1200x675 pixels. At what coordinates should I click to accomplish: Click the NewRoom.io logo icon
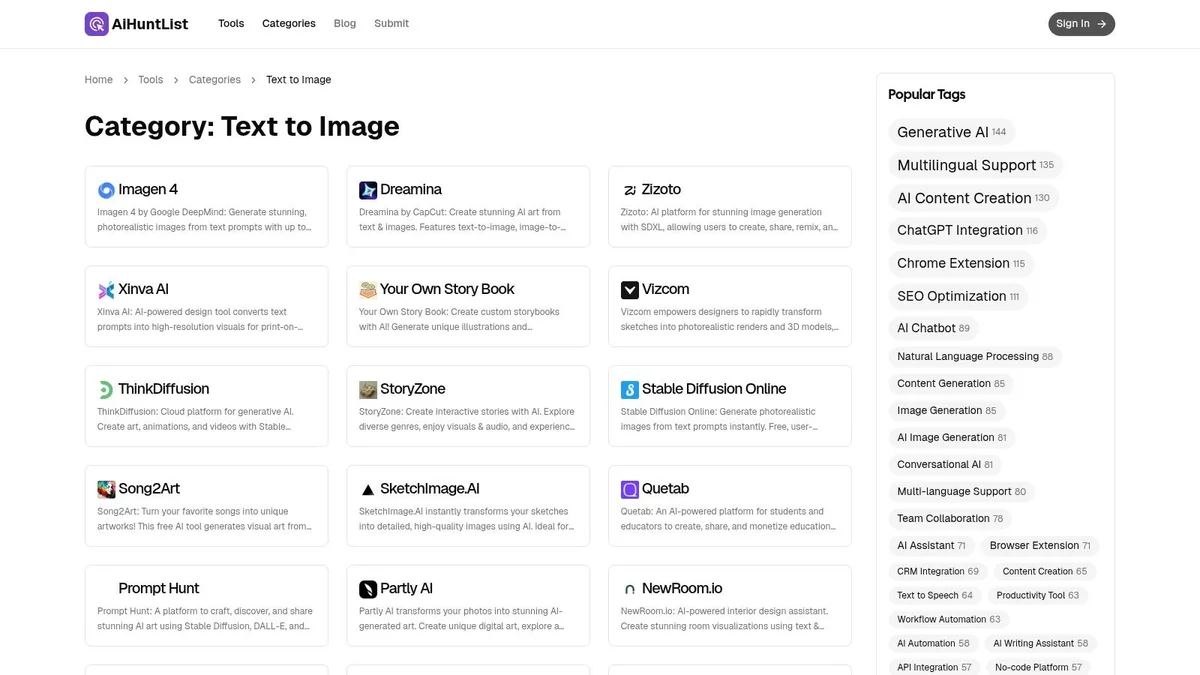[x=630, y=589]
